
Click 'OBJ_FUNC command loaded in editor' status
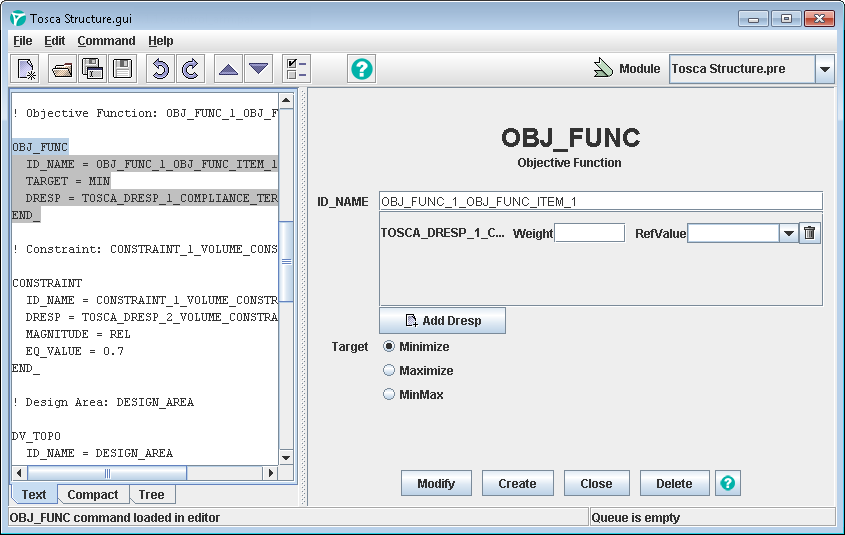115,518
